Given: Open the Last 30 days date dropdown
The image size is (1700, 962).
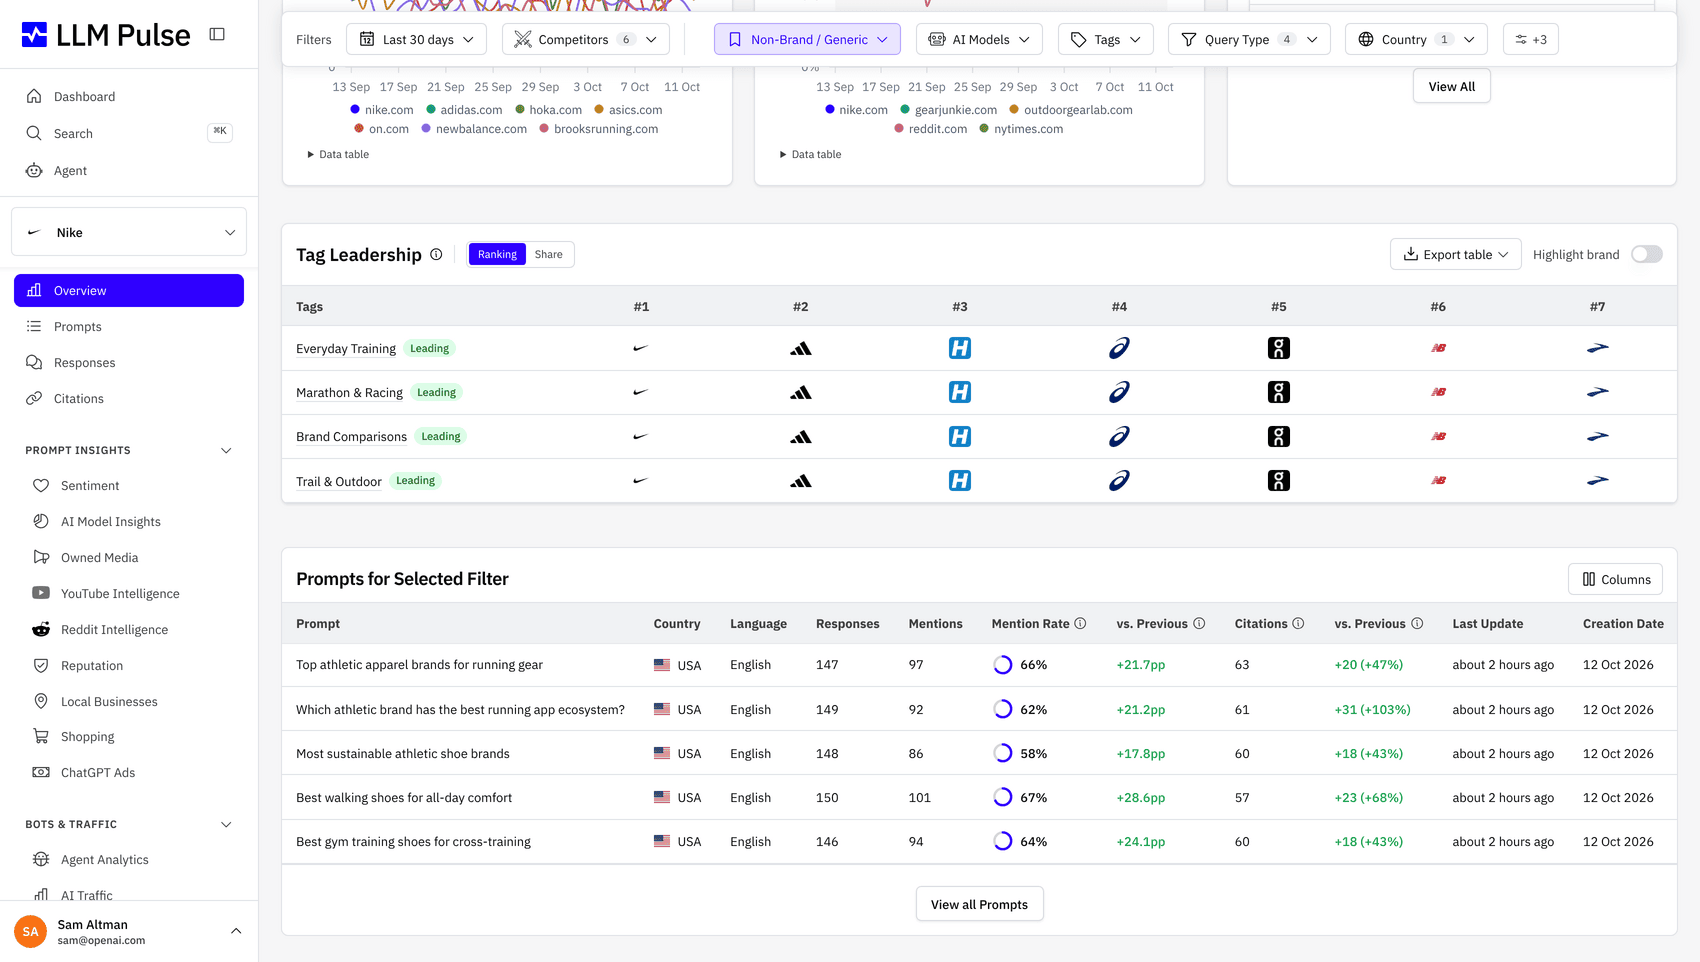Looking at the screenshot, I should [x=416, y=40].
